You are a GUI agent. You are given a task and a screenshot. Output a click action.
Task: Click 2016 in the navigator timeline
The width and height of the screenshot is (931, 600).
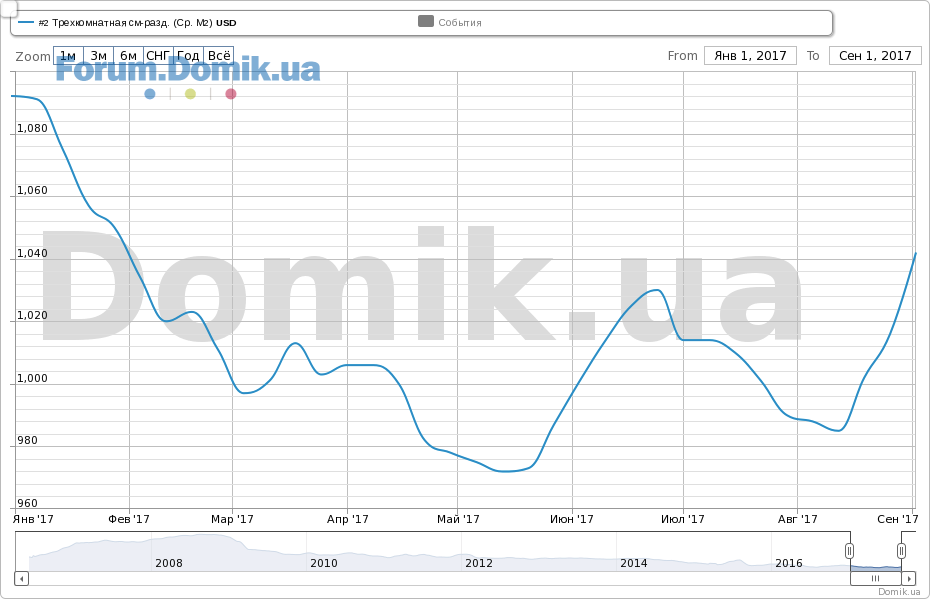point(788,563)
